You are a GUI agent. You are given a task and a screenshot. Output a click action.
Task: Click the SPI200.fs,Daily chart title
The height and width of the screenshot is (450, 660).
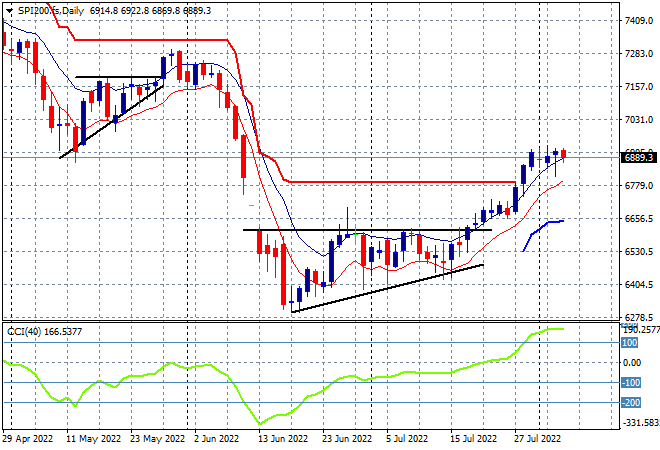pos(51,11)
